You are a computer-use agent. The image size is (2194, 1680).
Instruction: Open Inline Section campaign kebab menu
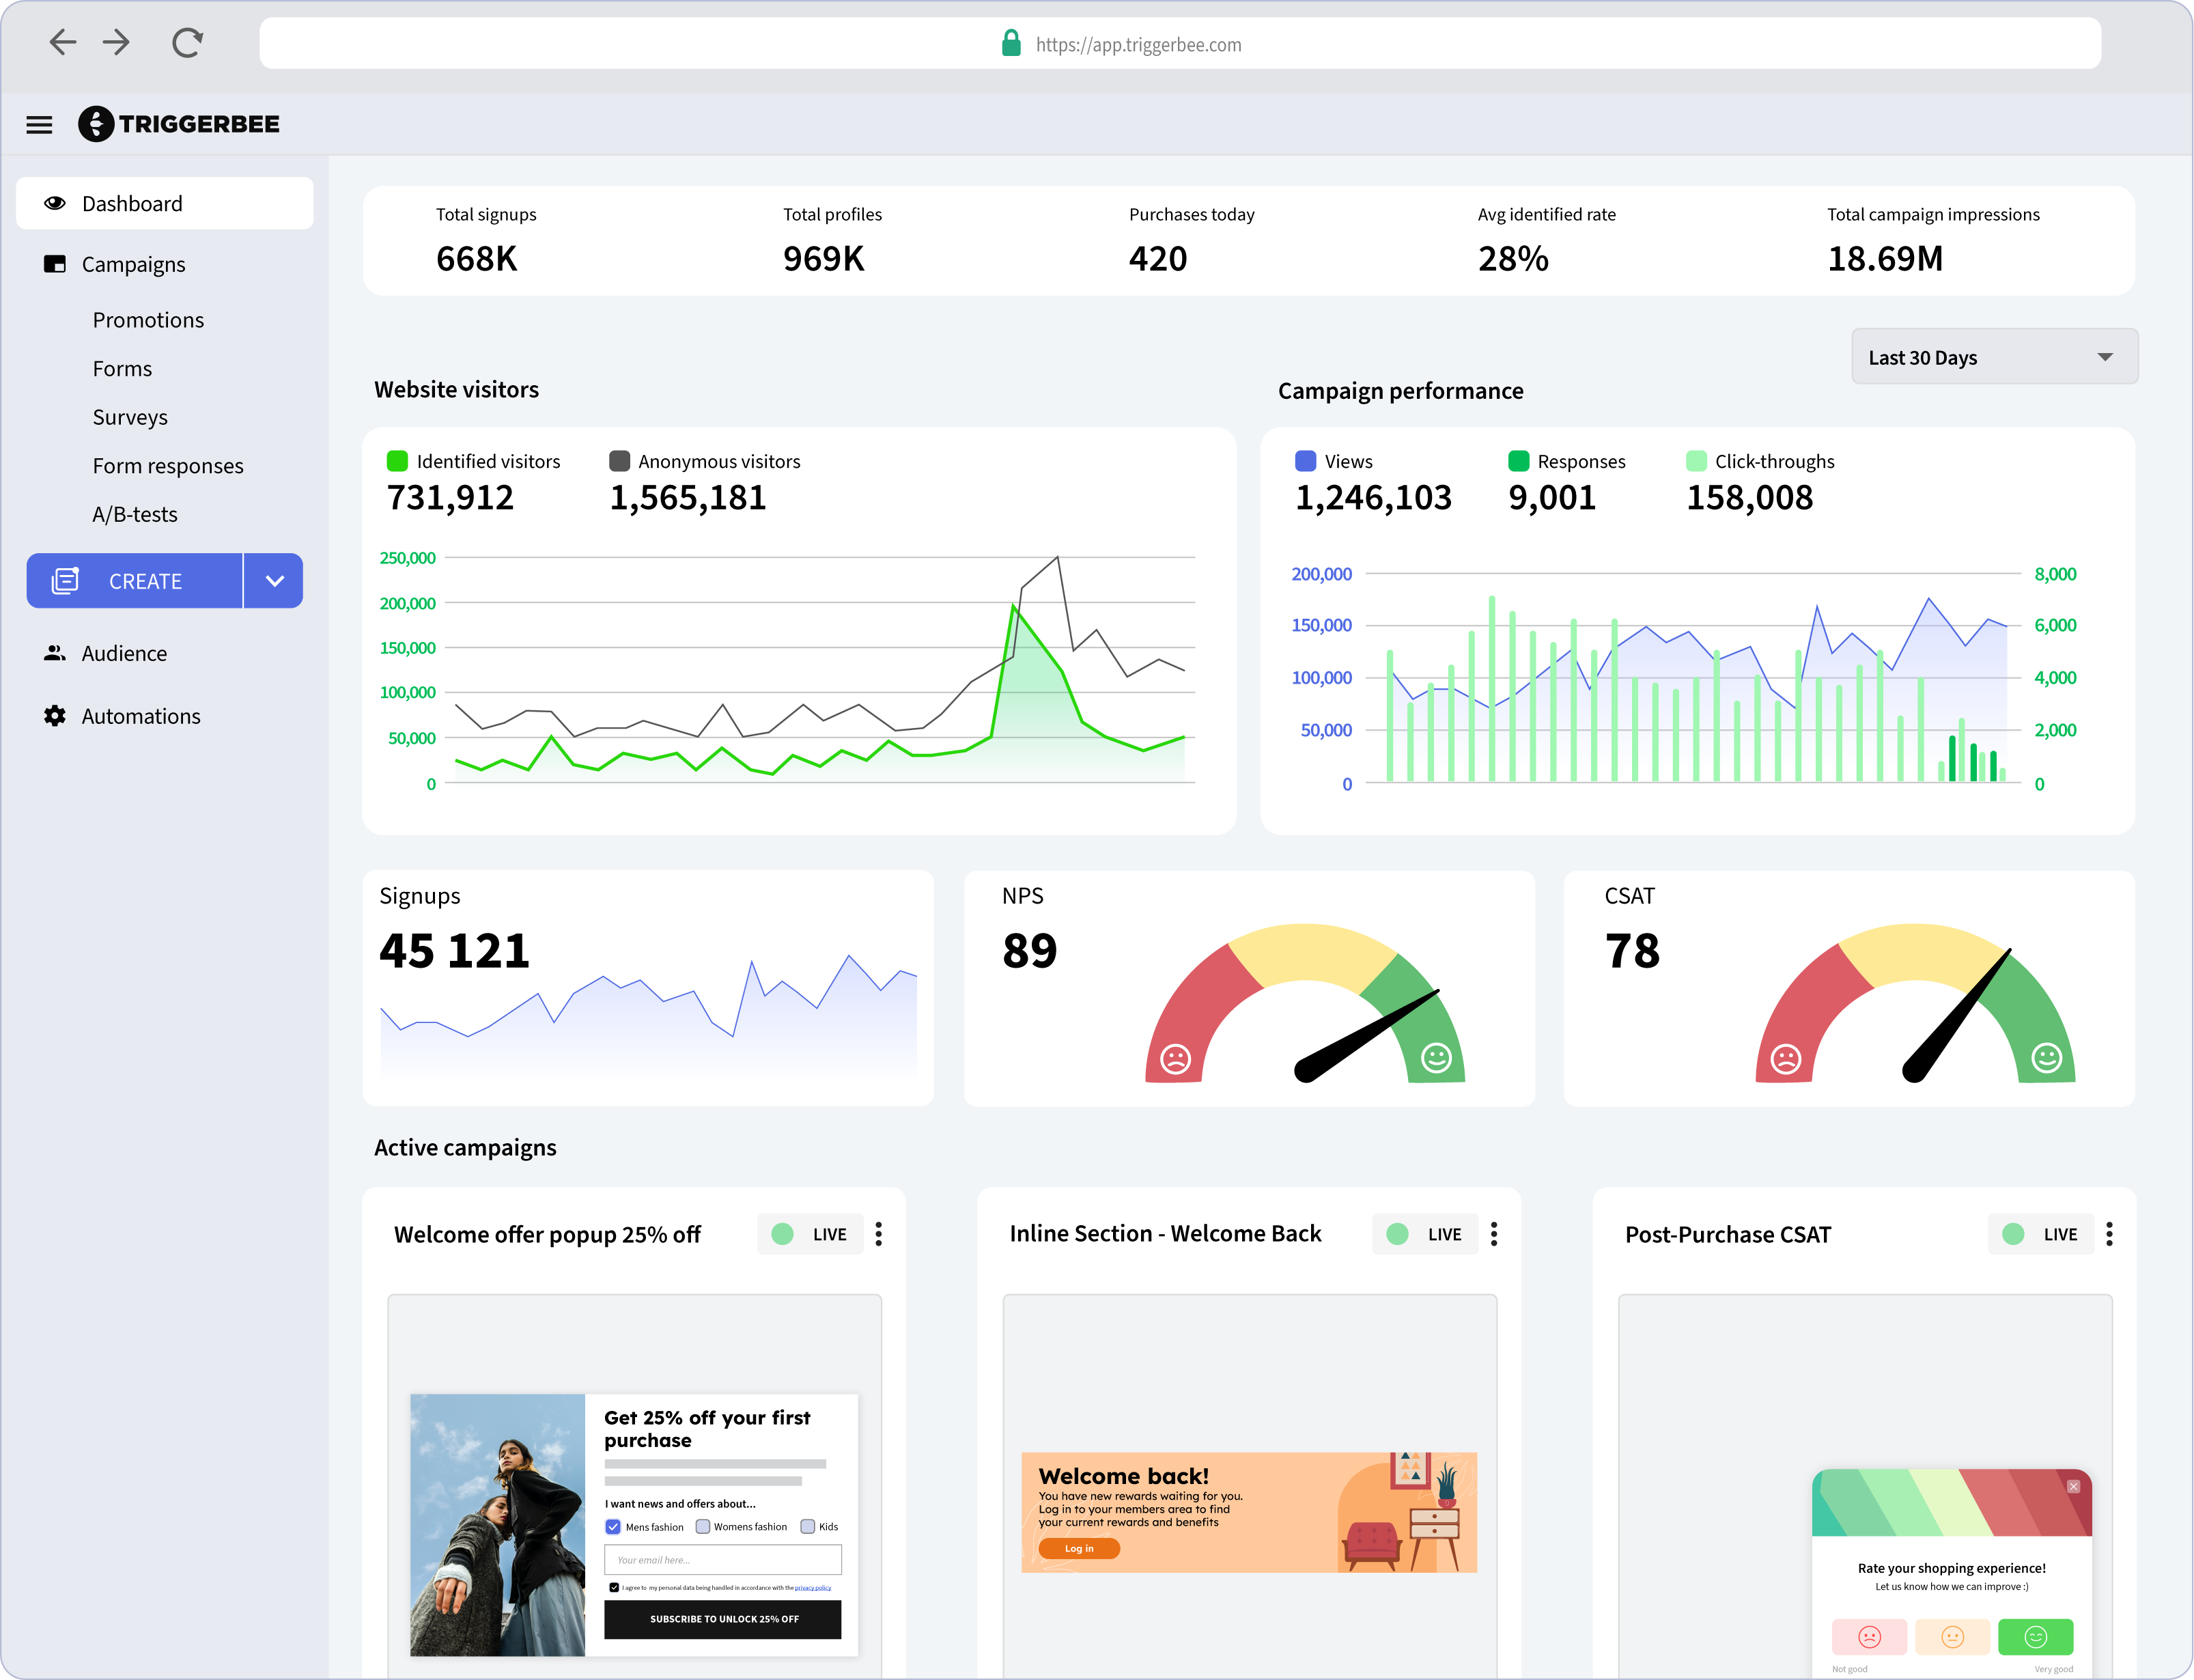[1494, 1234]
